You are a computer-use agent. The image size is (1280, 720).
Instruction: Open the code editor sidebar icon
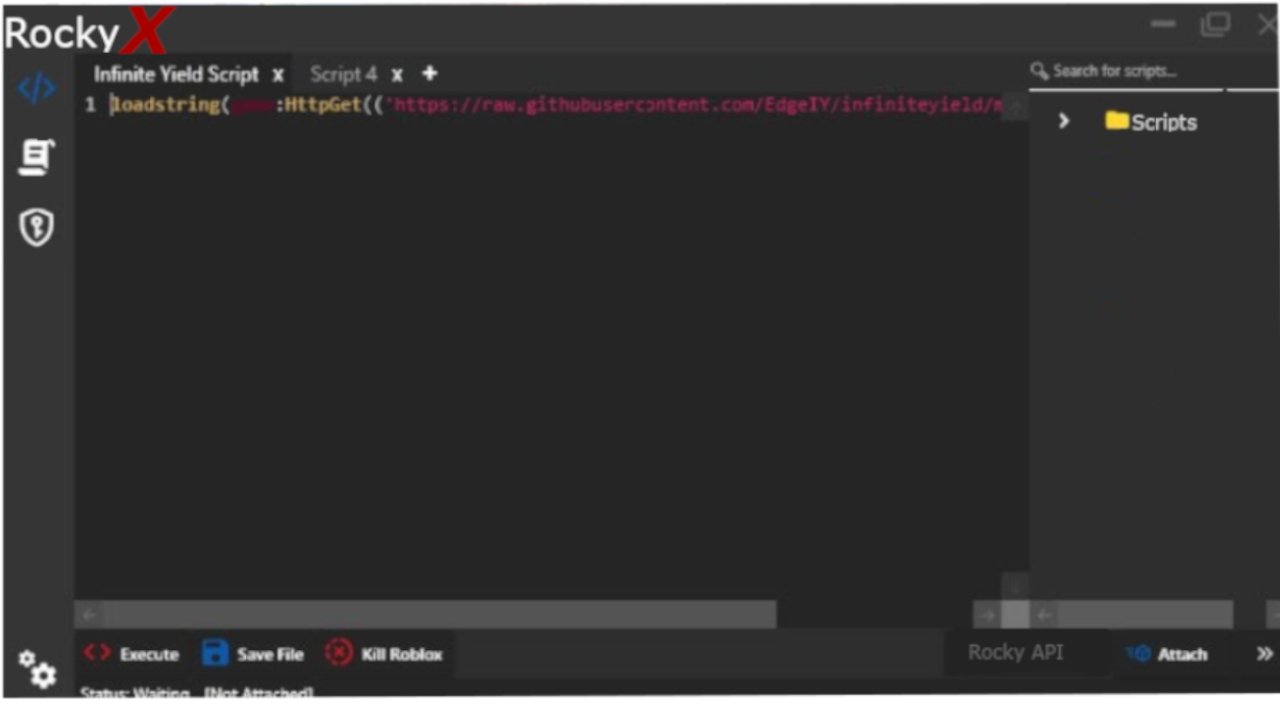(x=37, y=89)
